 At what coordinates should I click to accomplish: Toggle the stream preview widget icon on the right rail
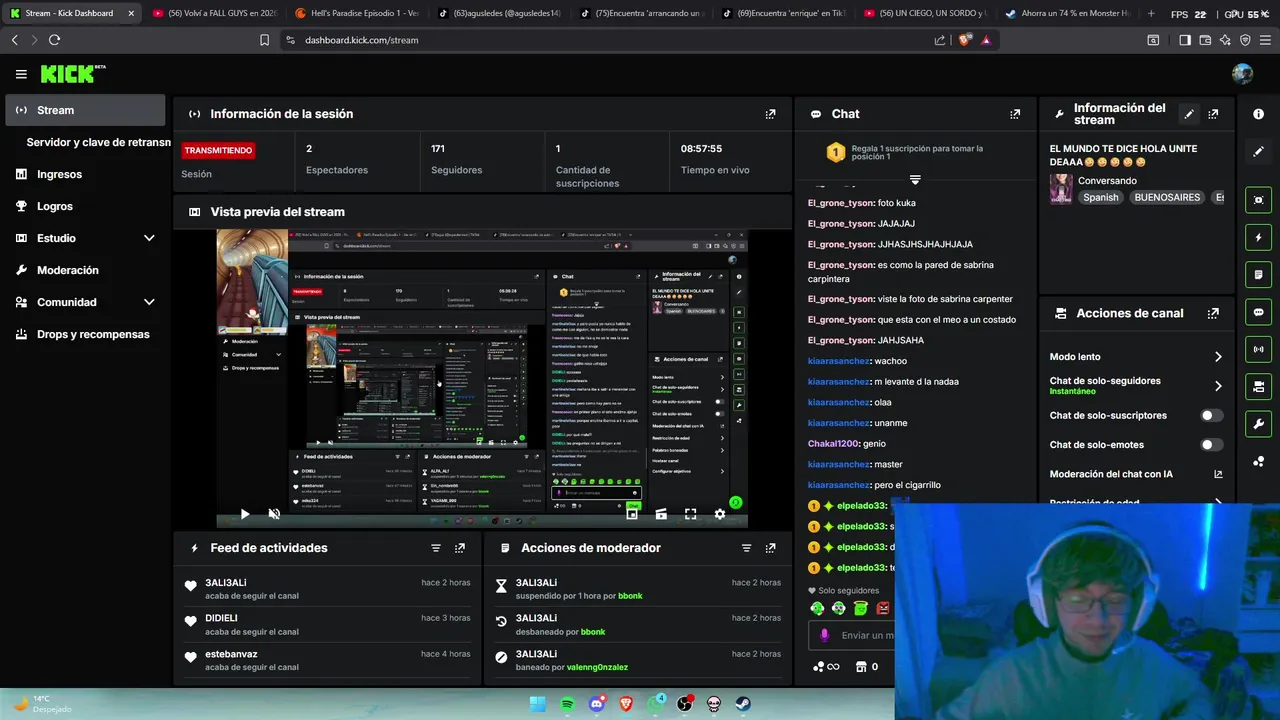(x=1258, y=200)
